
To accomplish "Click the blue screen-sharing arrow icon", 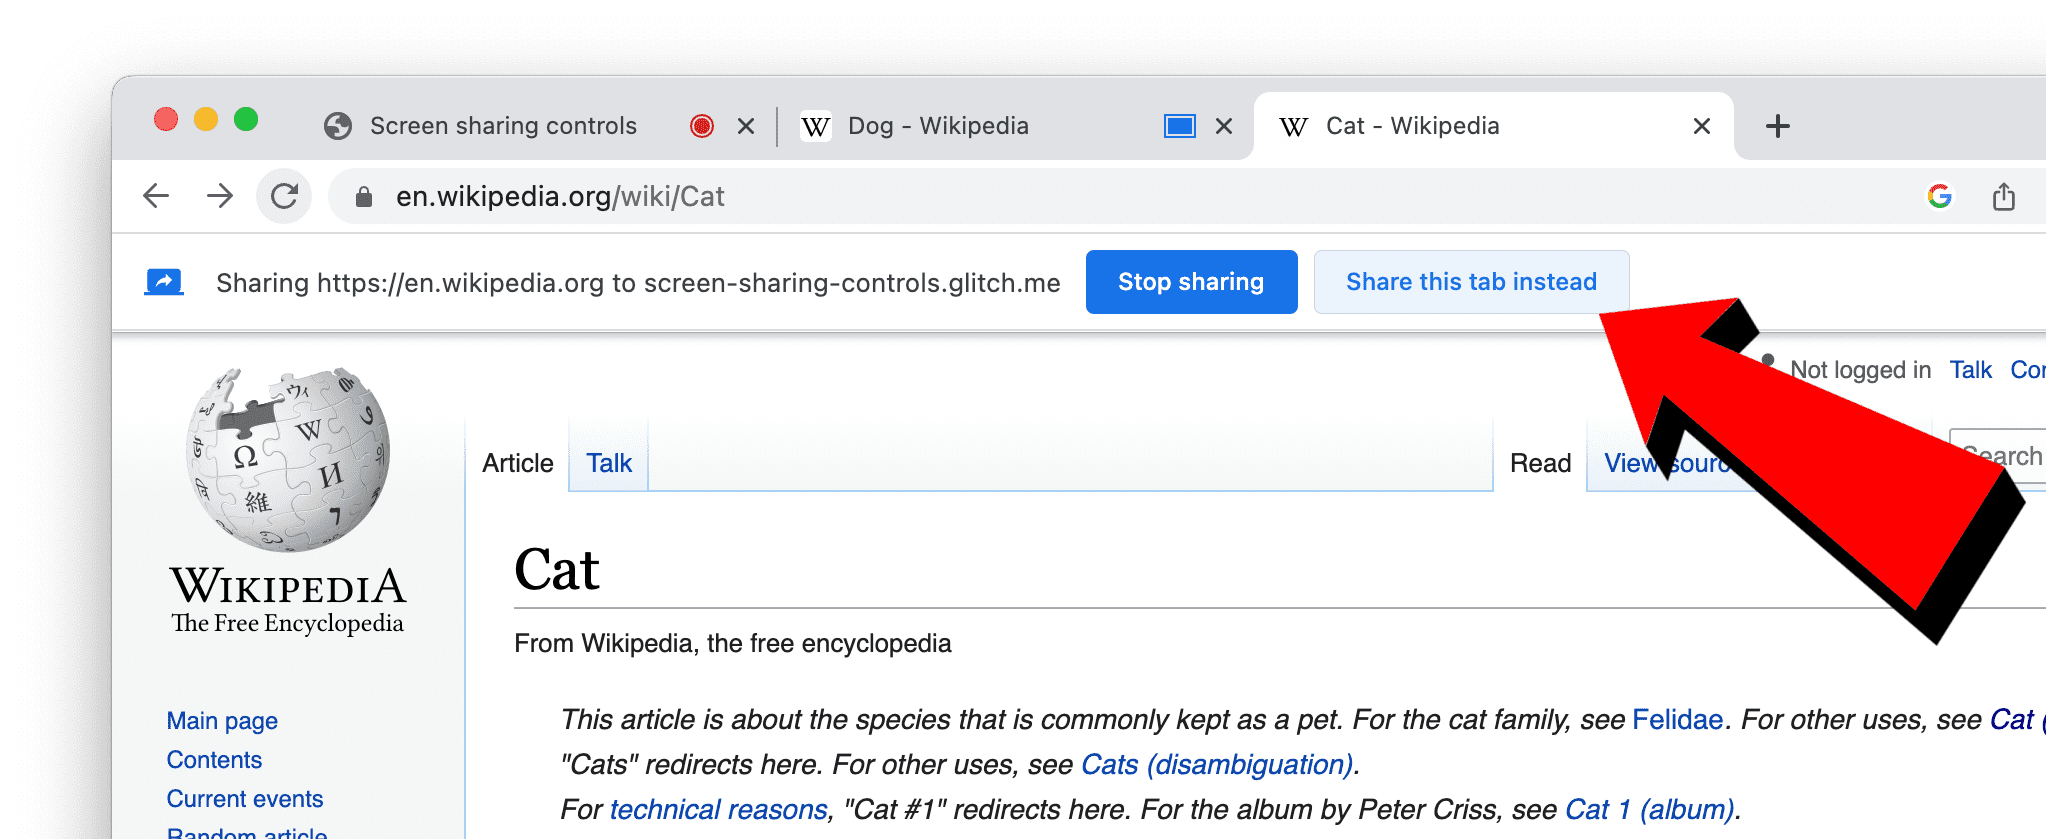I will (x=165, y=281).
